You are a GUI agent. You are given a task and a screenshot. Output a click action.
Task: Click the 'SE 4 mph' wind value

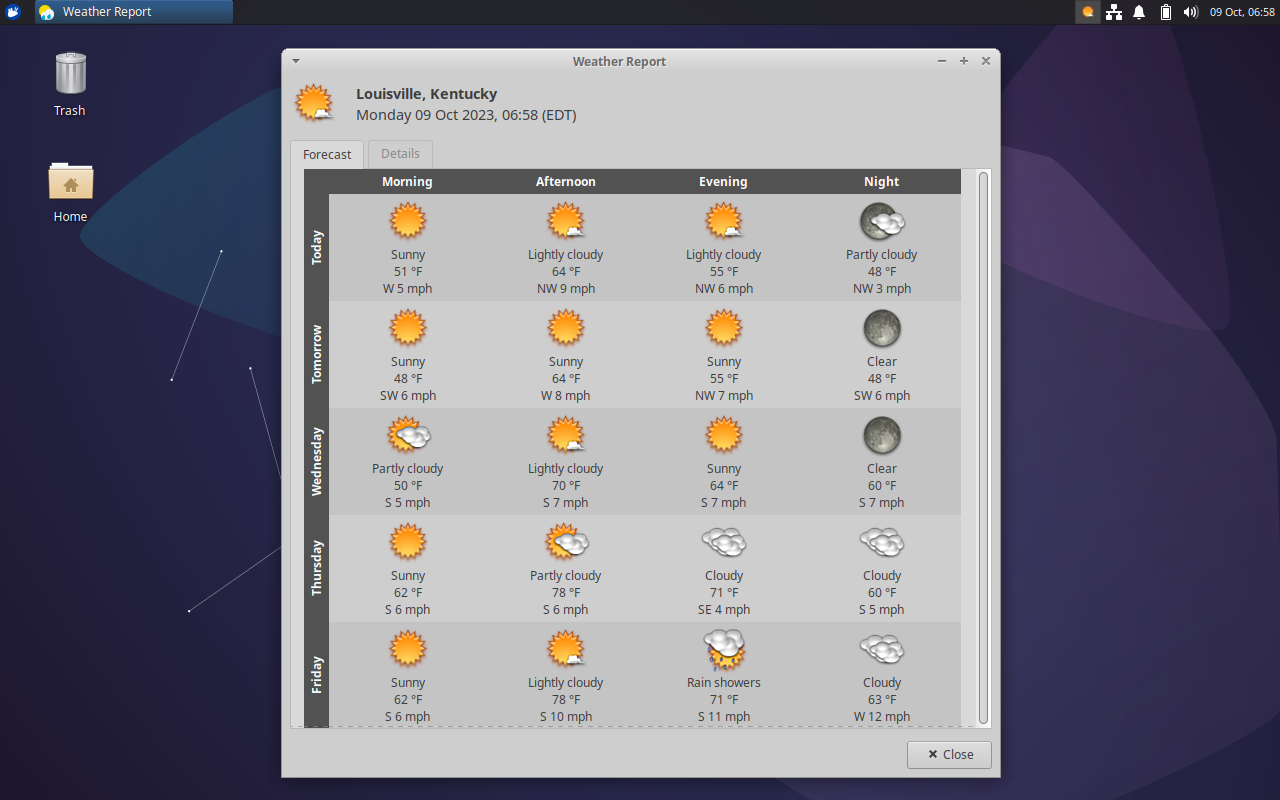click(x=724, y=610)
